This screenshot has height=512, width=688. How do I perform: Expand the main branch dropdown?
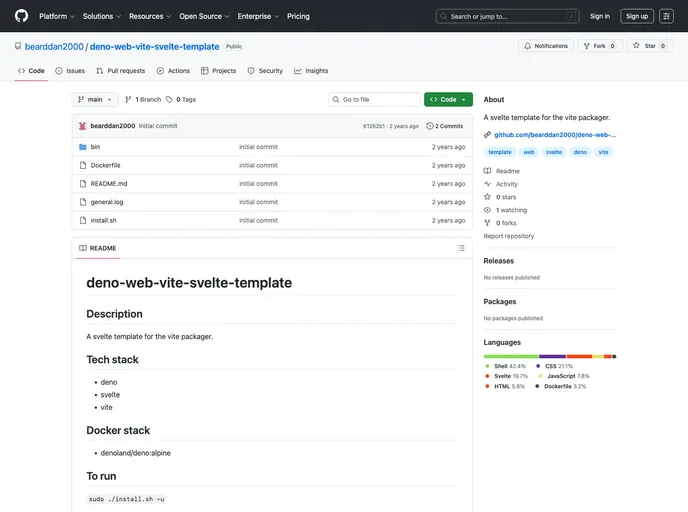click(x=95, y=100)
